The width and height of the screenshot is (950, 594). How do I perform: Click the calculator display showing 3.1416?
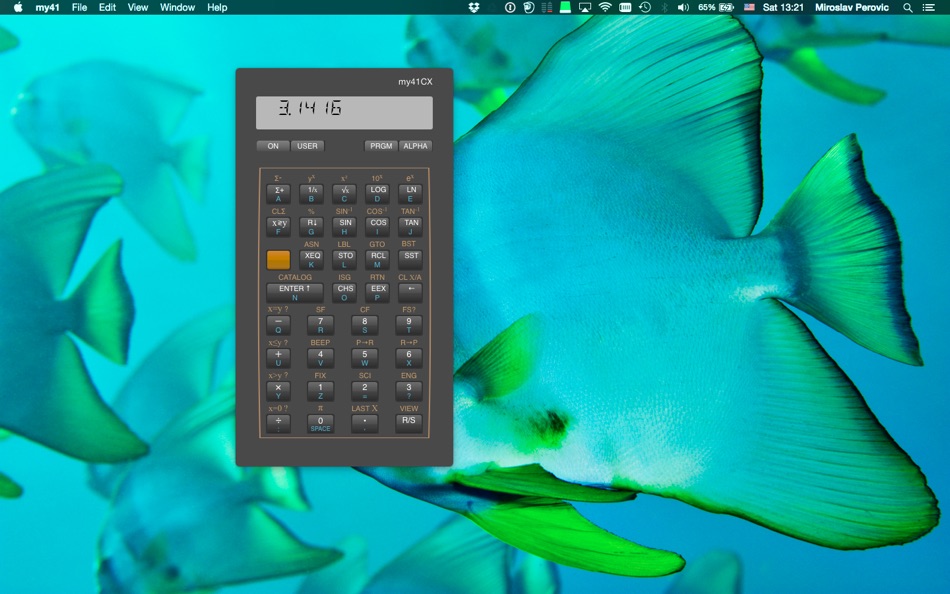click(344, 113)
